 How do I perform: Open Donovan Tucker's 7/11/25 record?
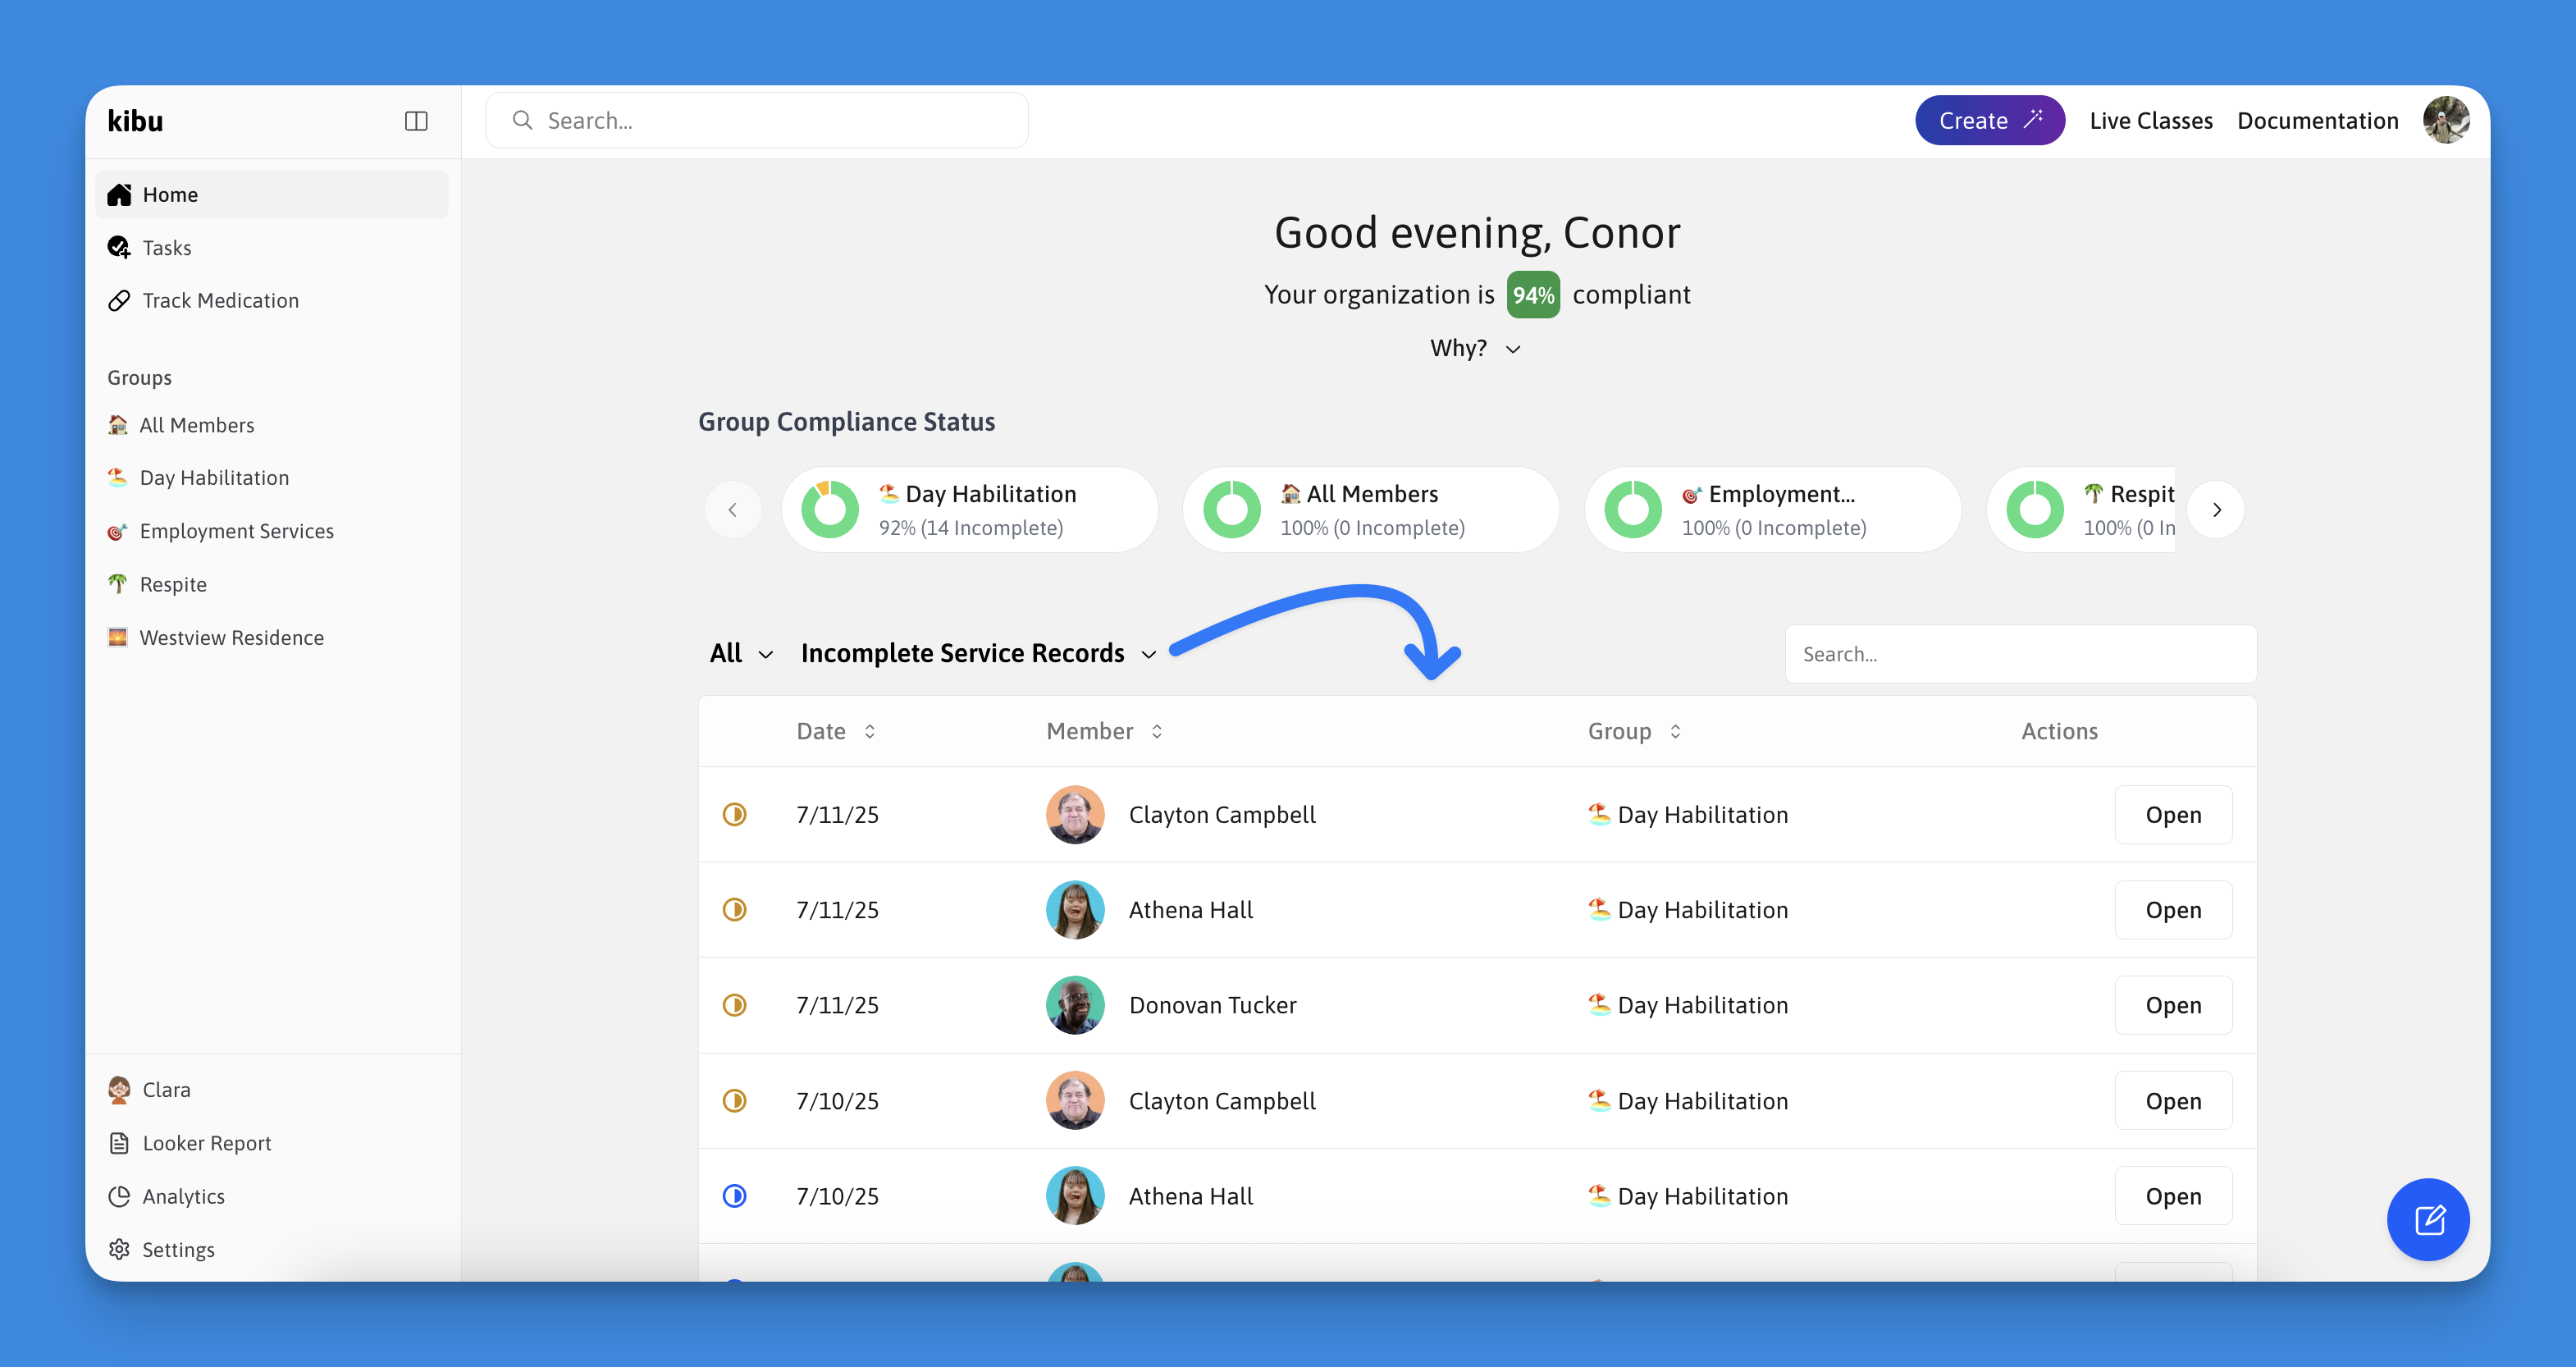[x=2172, y=1005]
